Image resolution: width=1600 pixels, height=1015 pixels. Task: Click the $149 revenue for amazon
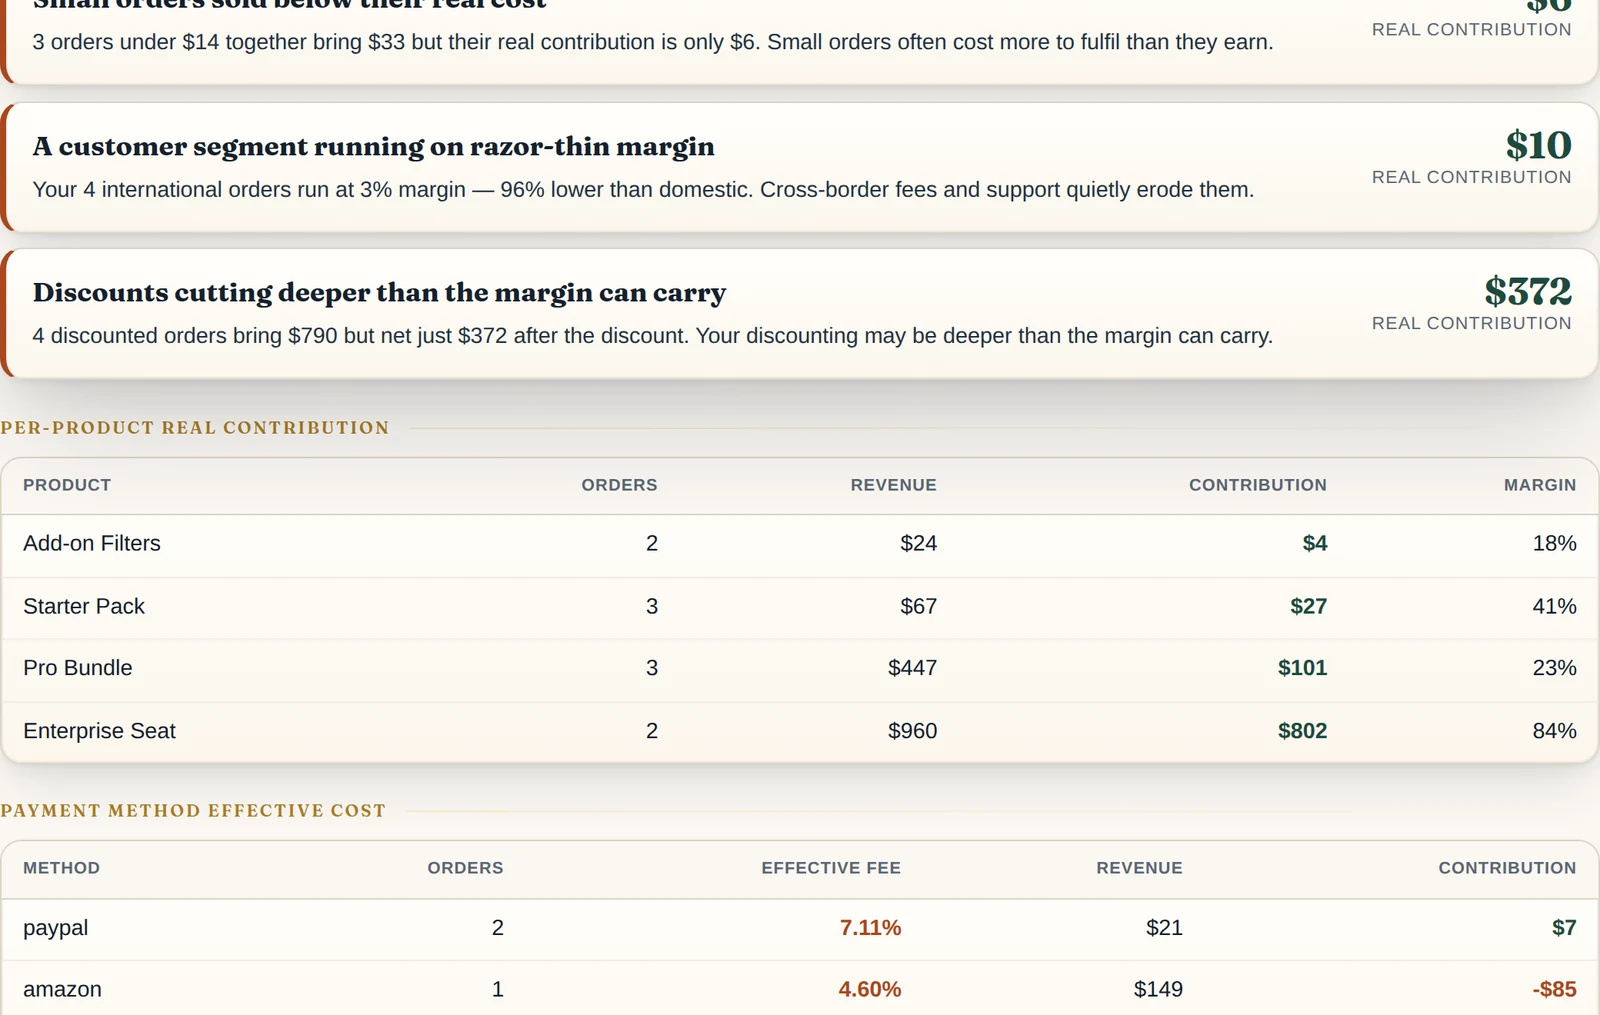1158,990
